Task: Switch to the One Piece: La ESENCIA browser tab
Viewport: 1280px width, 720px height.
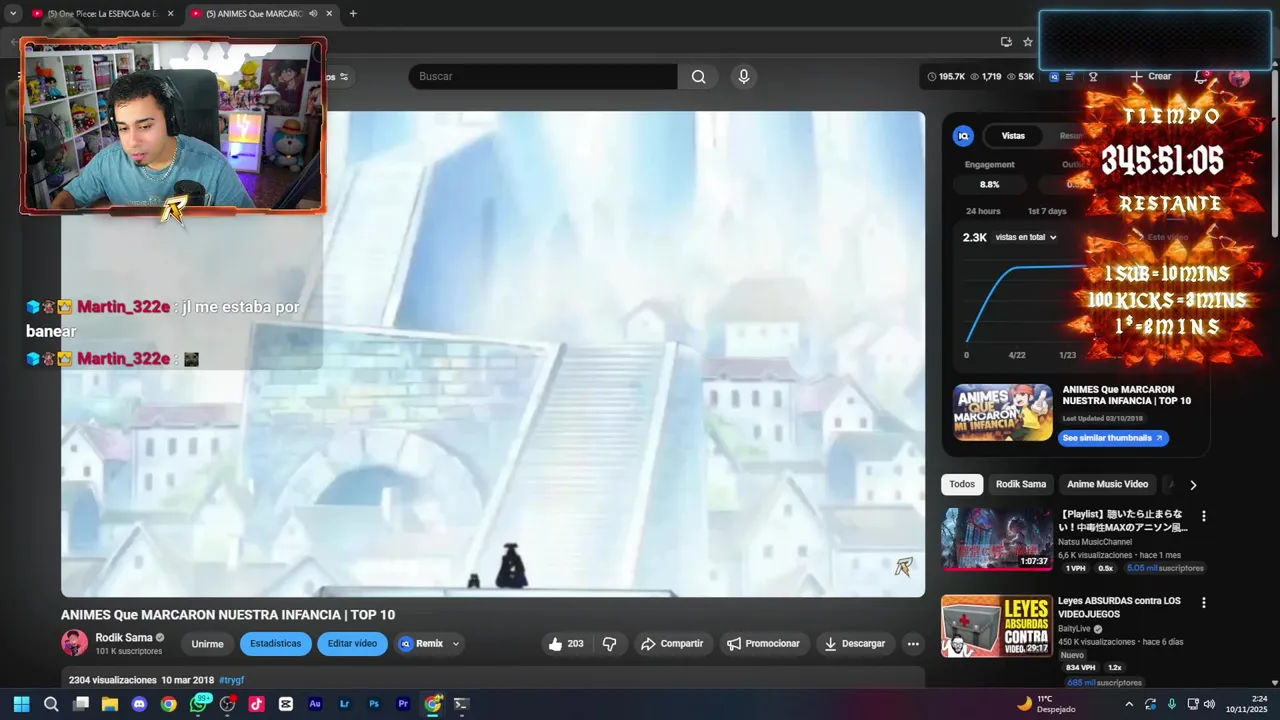Action: click(x=102, y=14)
